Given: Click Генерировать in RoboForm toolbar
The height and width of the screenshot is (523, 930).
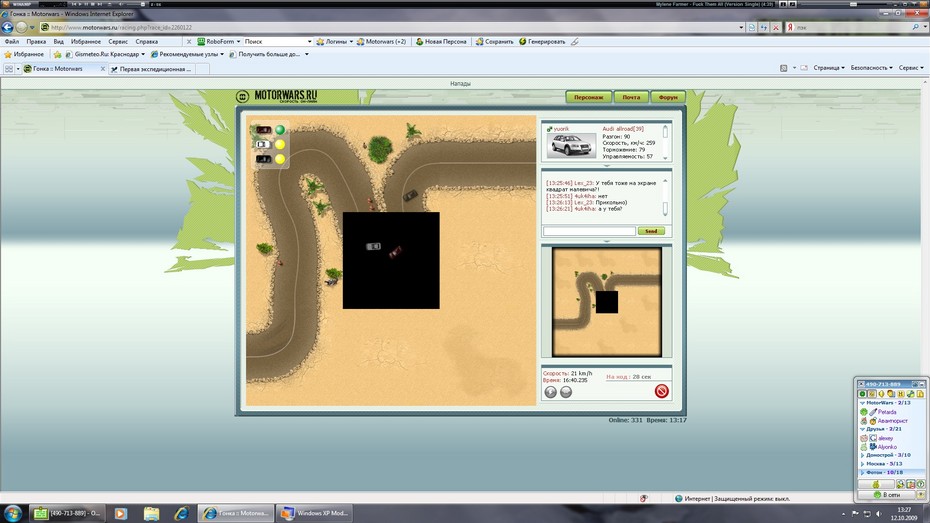Looking at the screenshot, I should 542,42.
